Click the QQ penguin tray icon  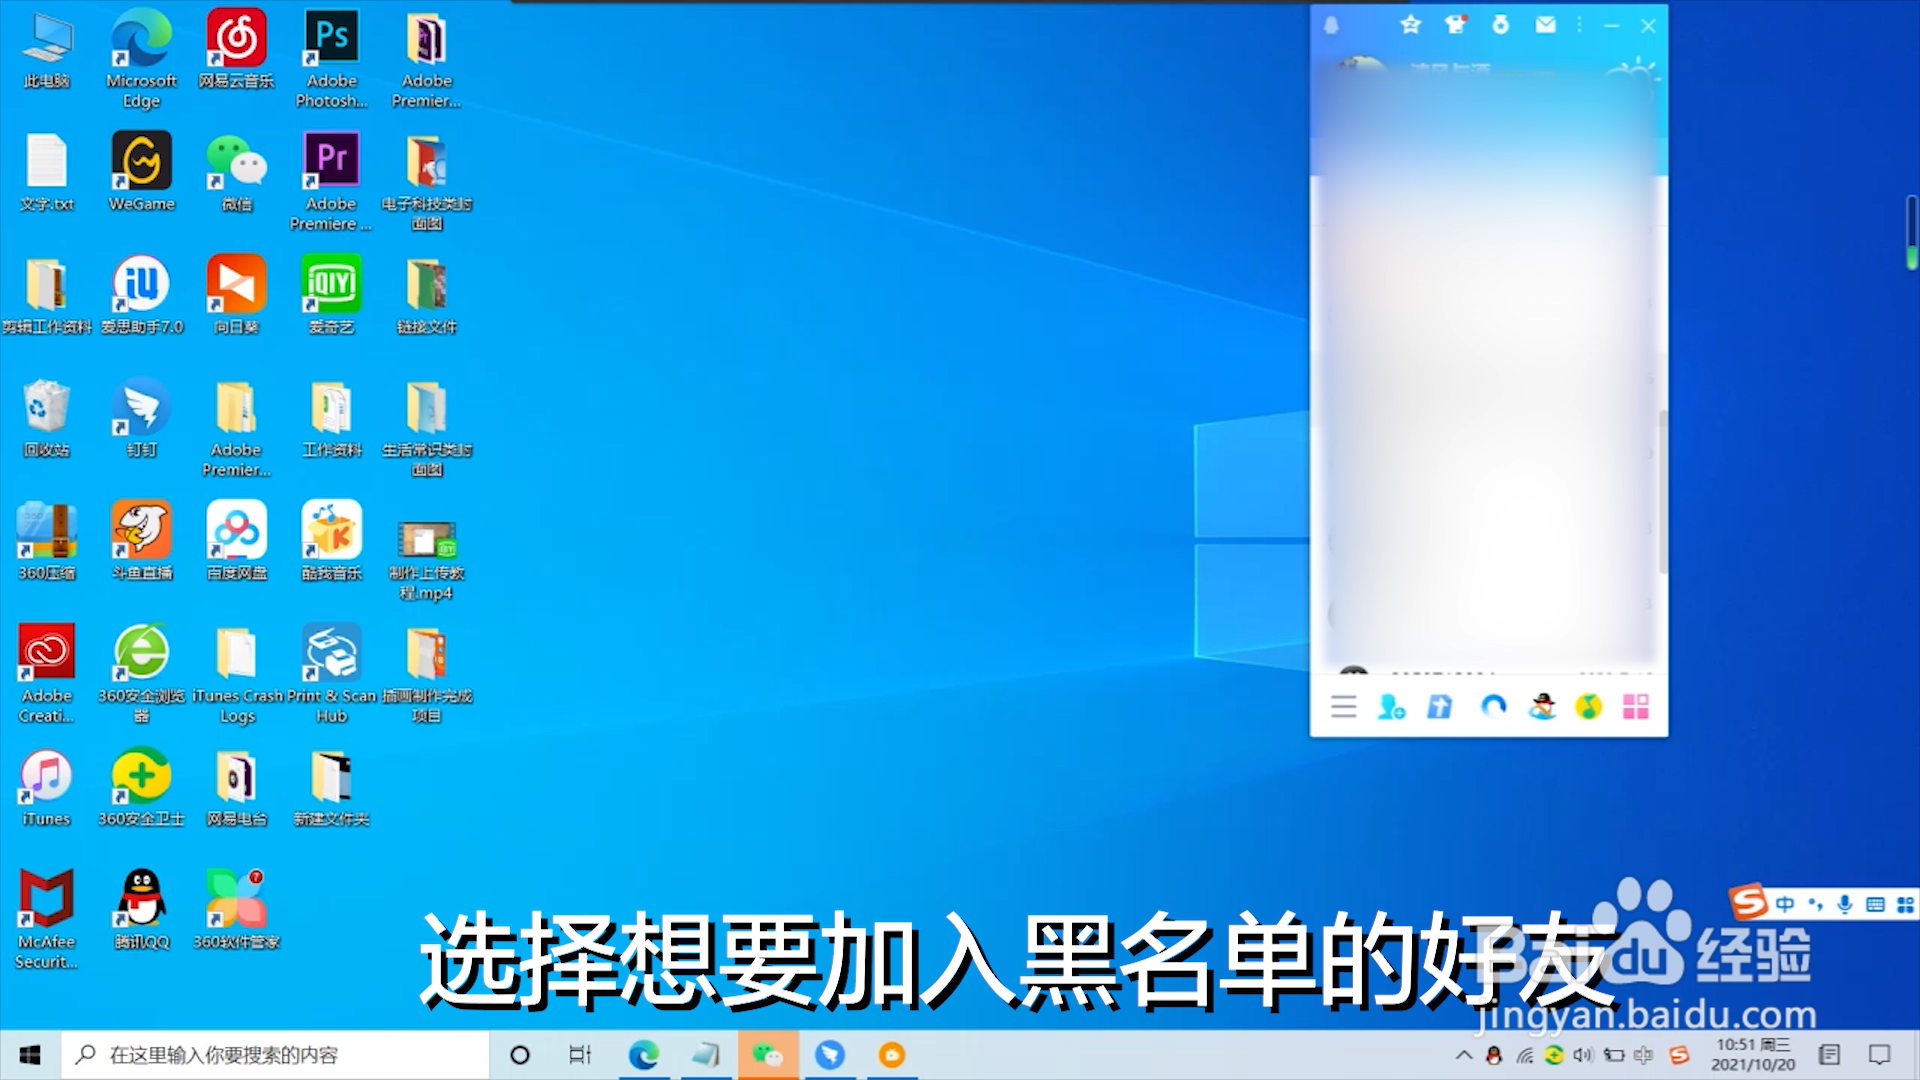point(1494,1055)
